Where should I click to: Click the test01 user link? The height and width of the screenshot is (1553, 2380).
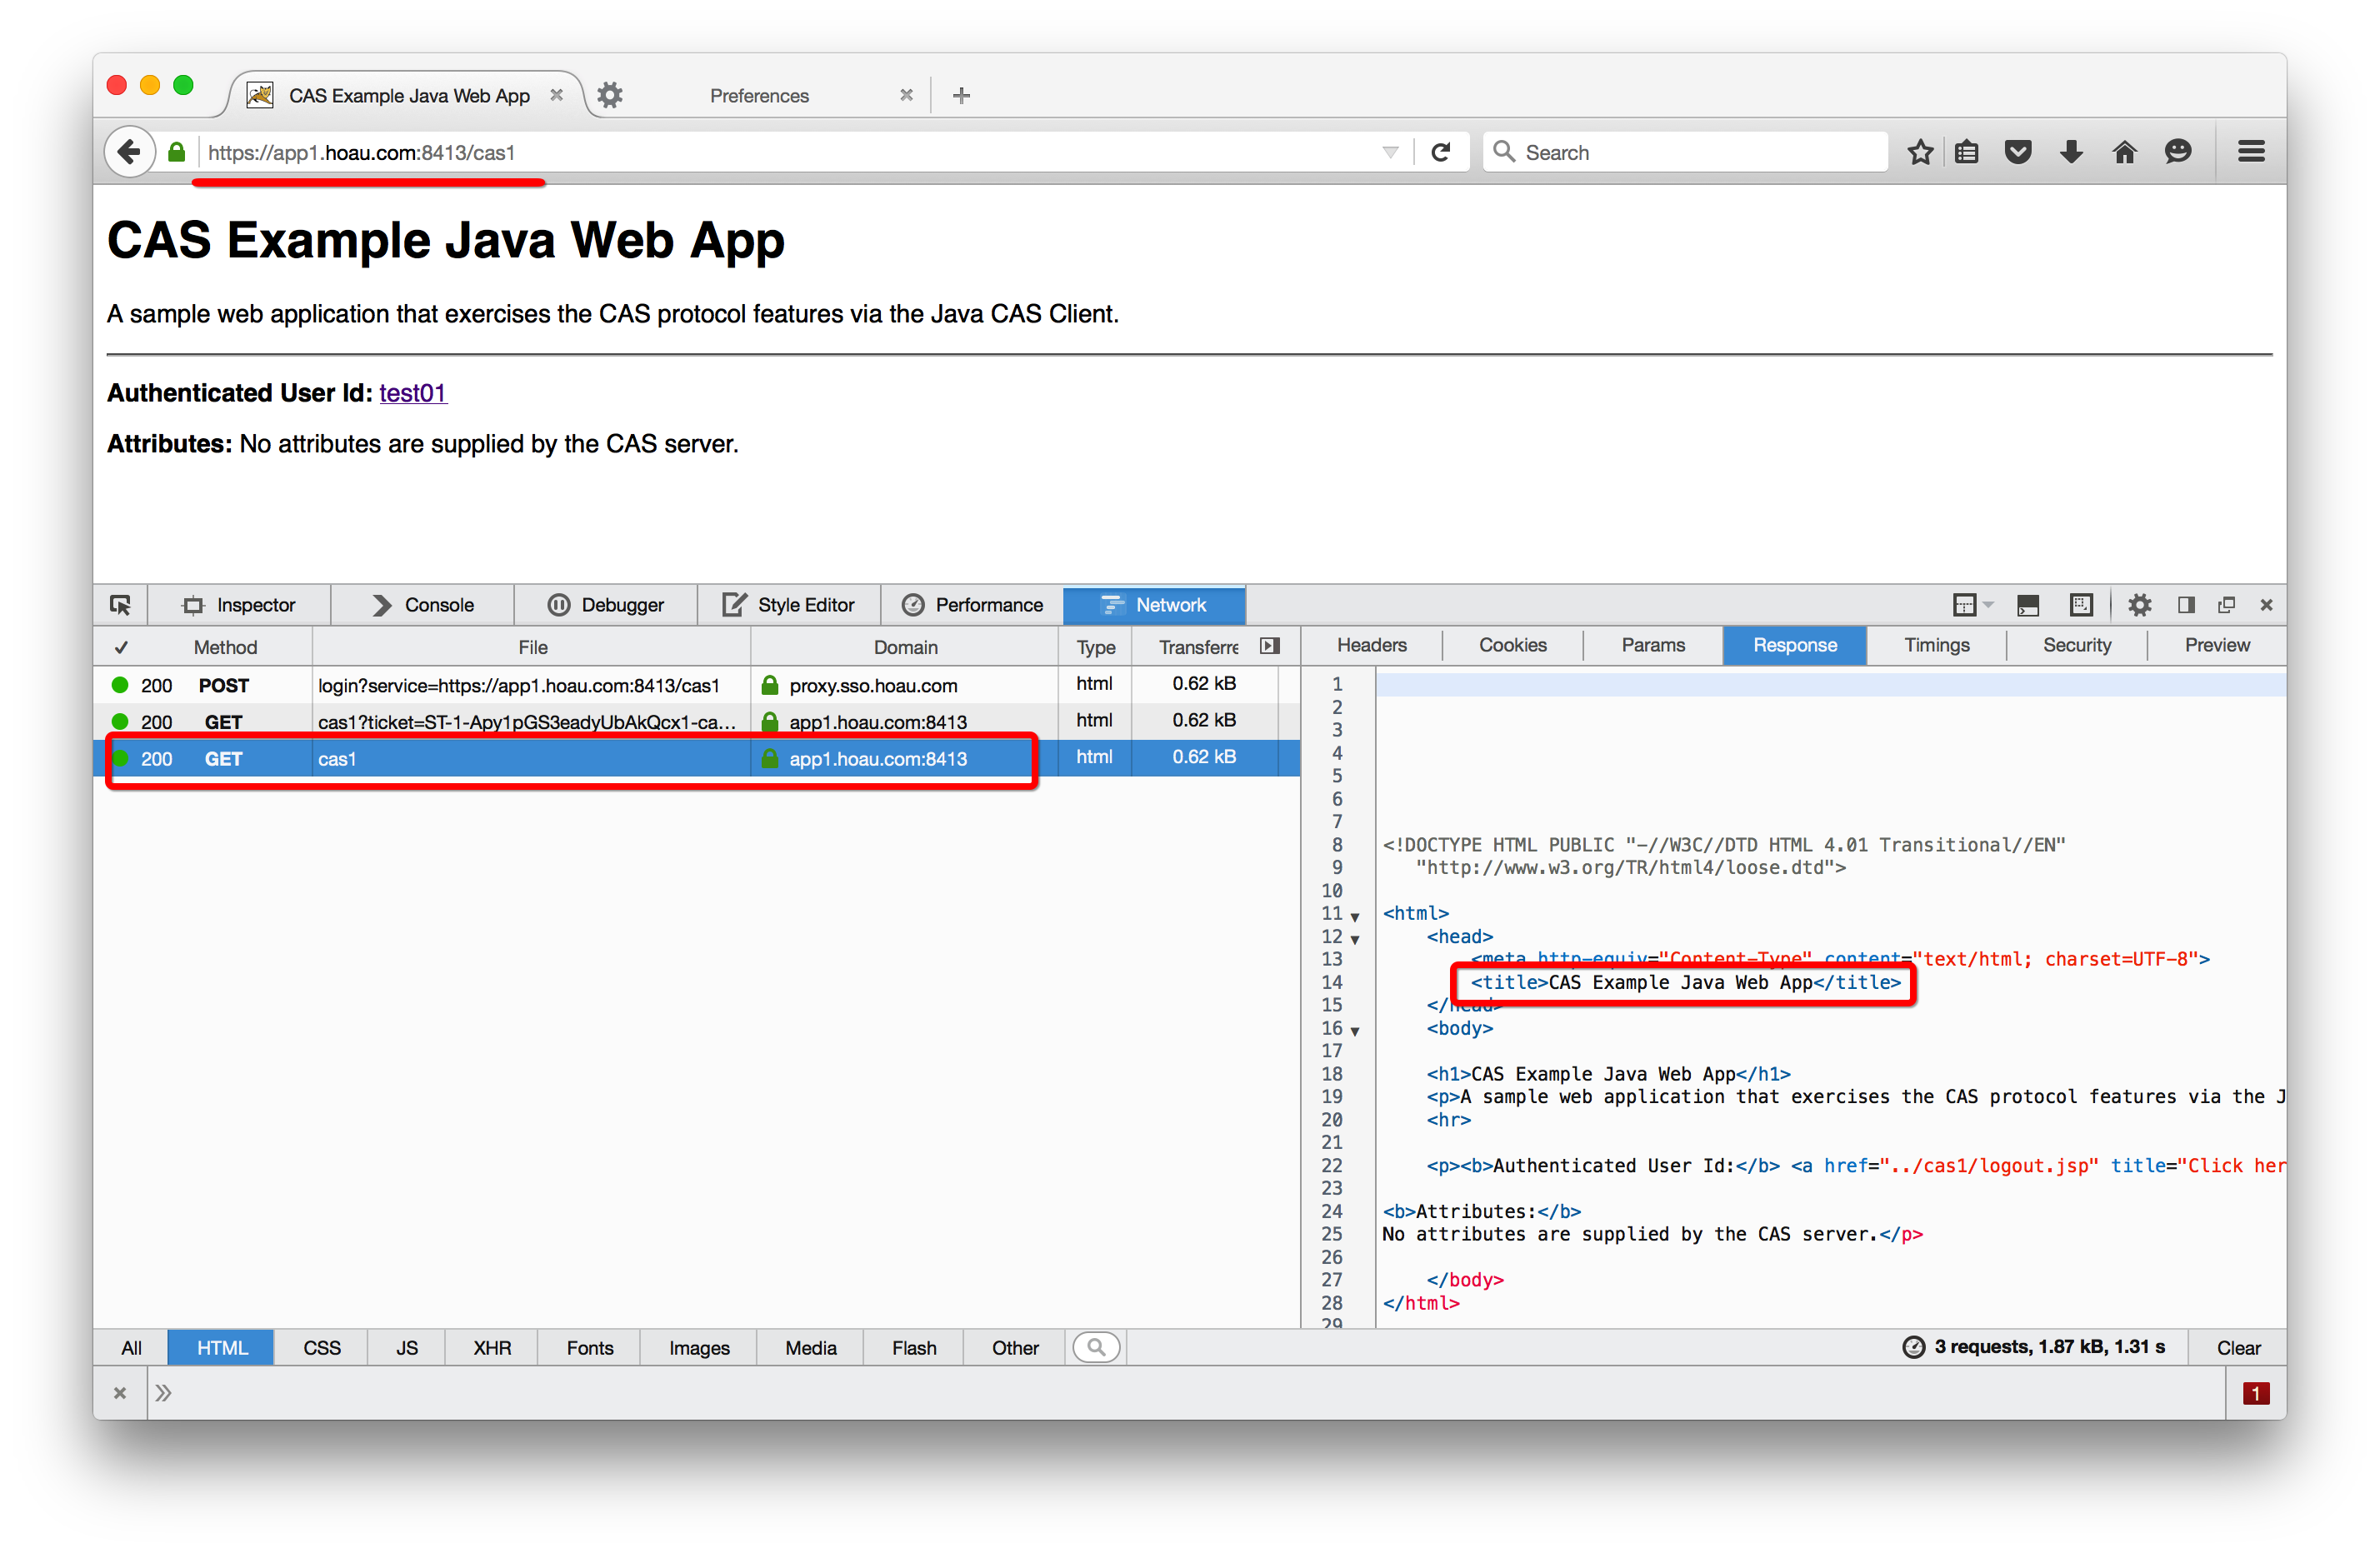coord(412,393)
